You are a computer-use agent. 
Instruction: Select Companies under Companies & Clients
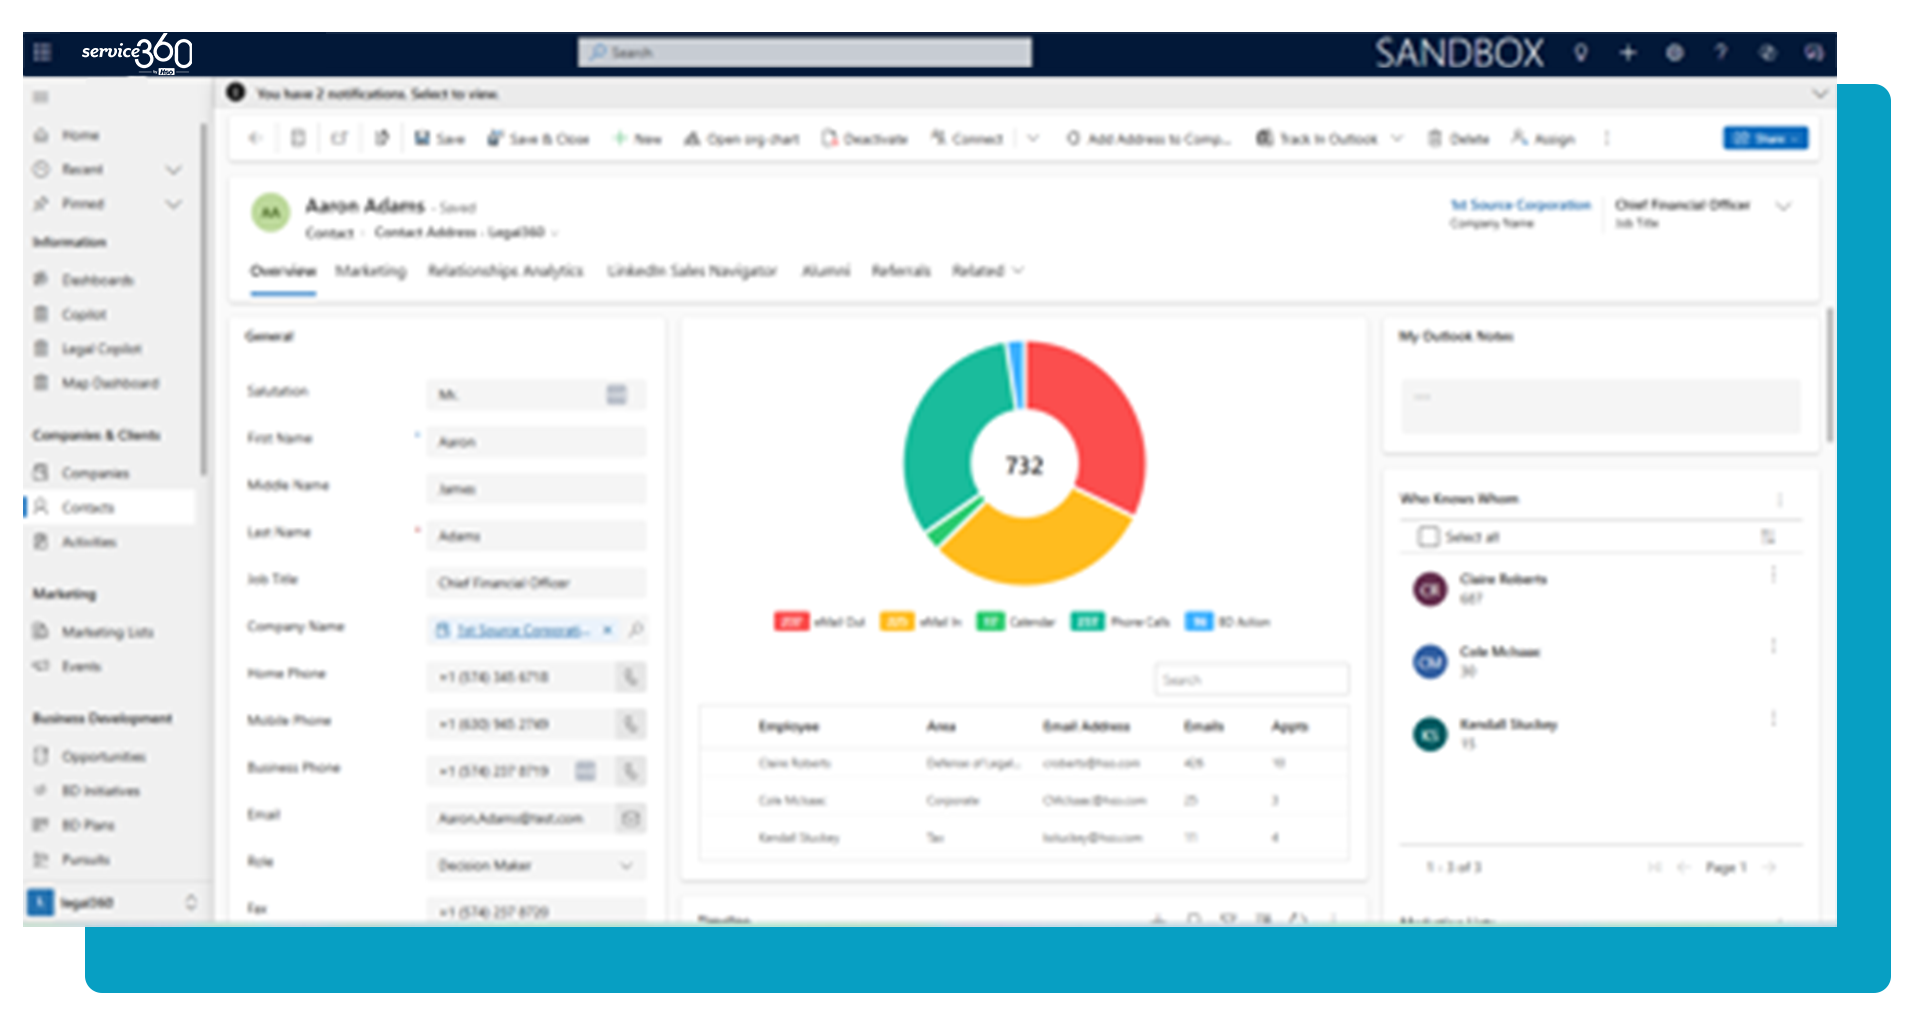[x=95, y=472]
